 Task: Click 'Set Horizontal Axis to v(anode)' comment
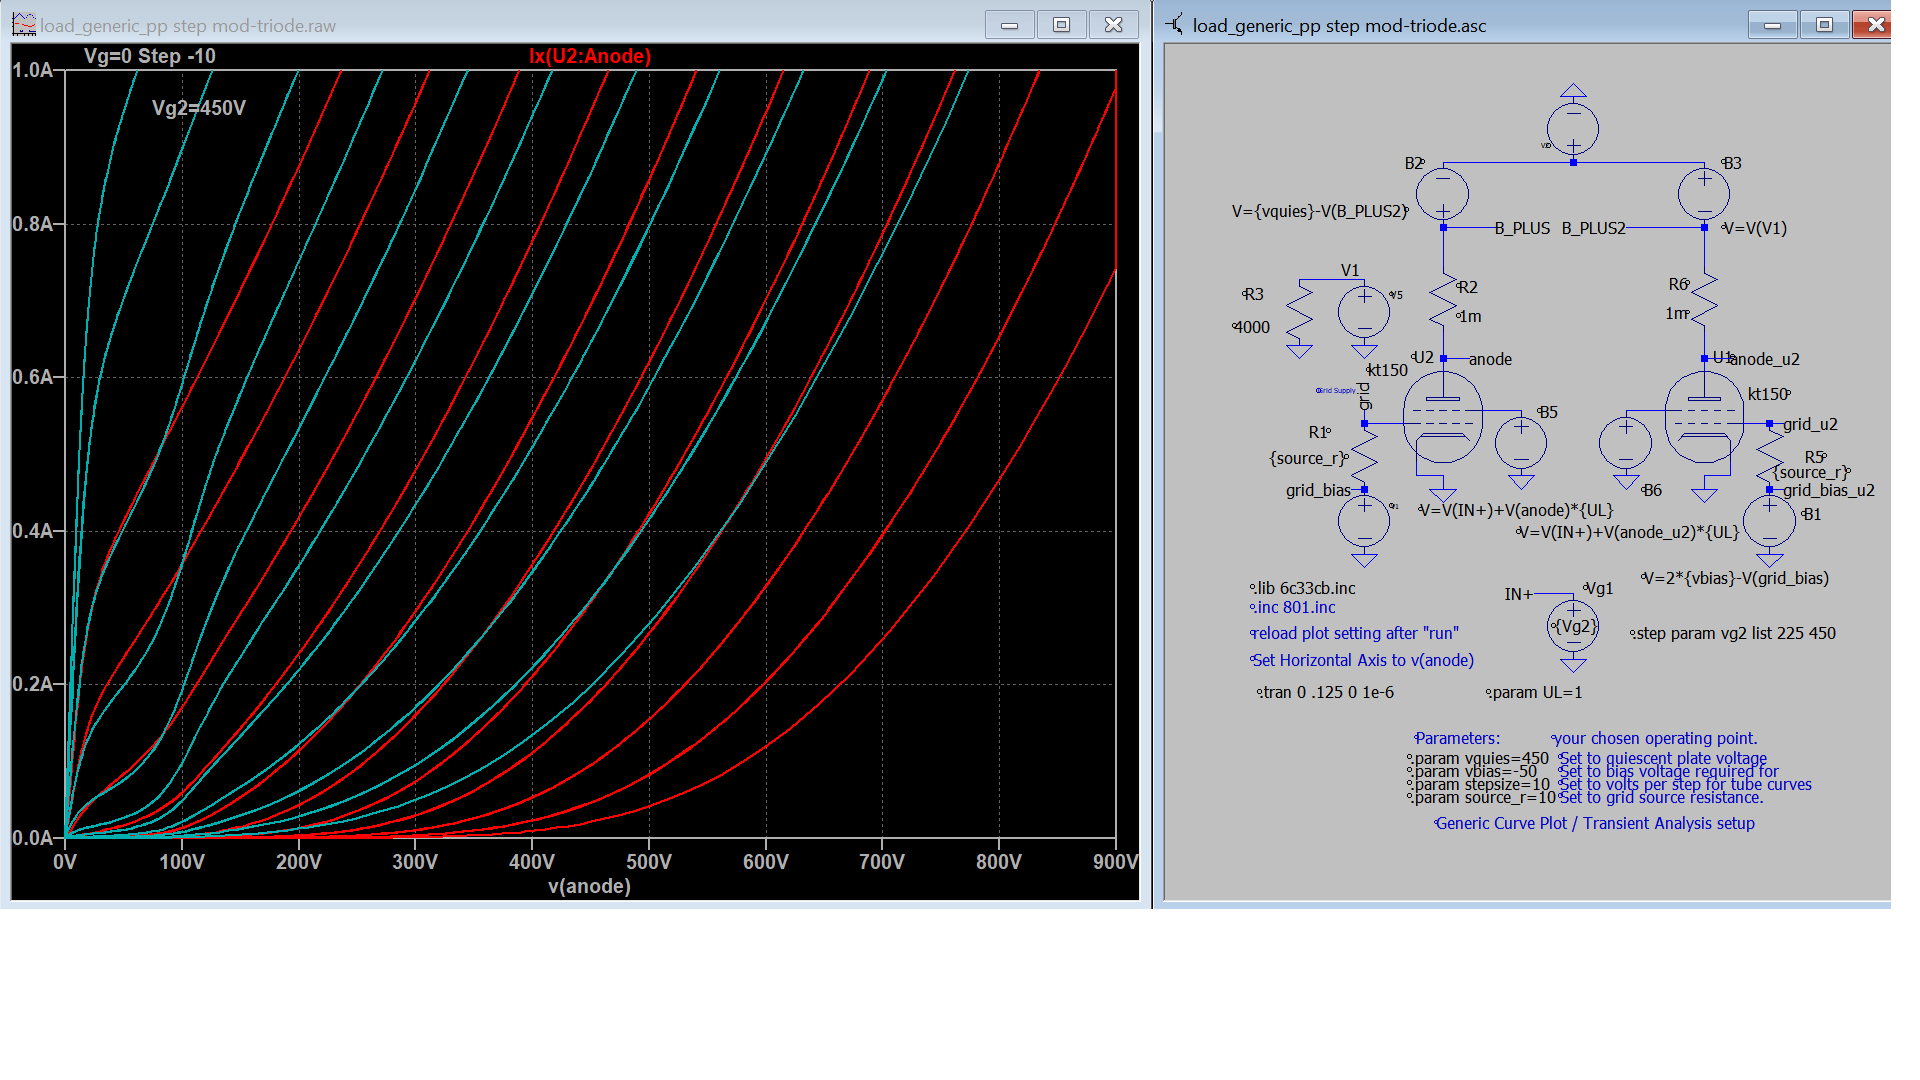[1362, 660]
